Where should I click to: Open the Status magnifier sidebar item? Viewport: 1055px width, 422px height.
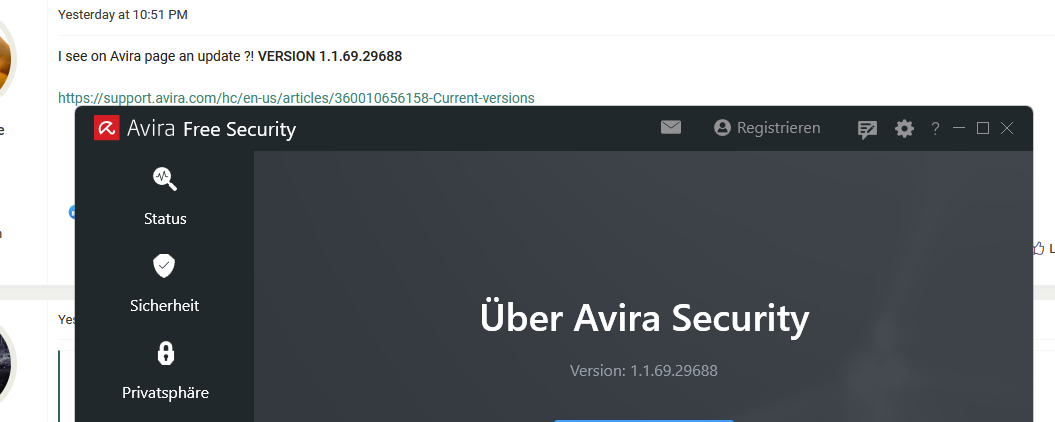tap(165, 196)
